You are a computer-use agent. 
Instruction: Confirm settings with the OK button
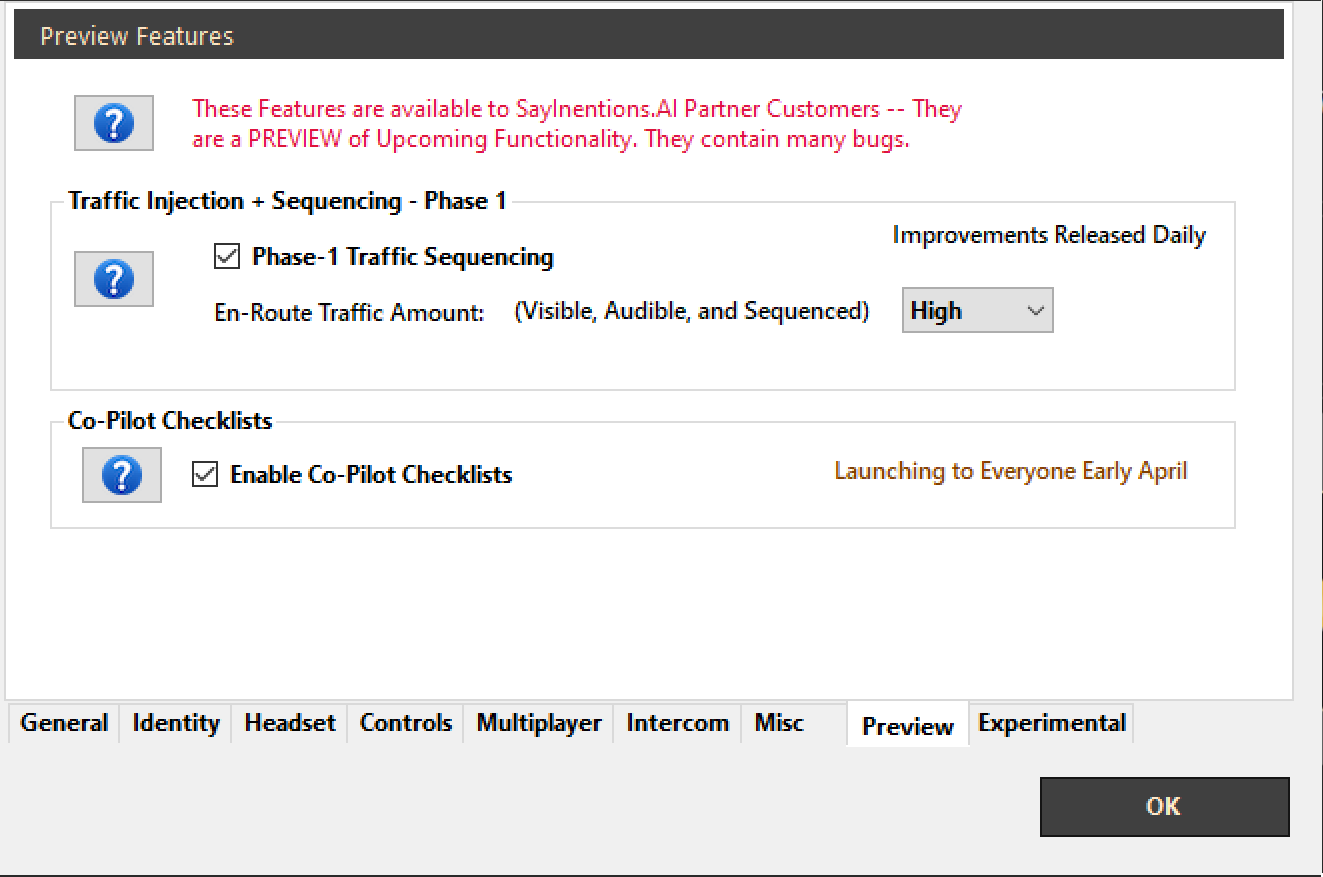[1164, 807]
